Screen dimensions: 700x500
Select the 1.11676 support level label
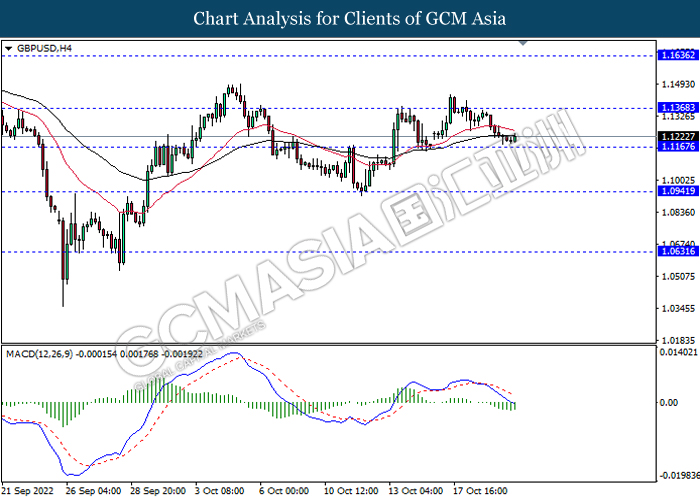point(678,146)
